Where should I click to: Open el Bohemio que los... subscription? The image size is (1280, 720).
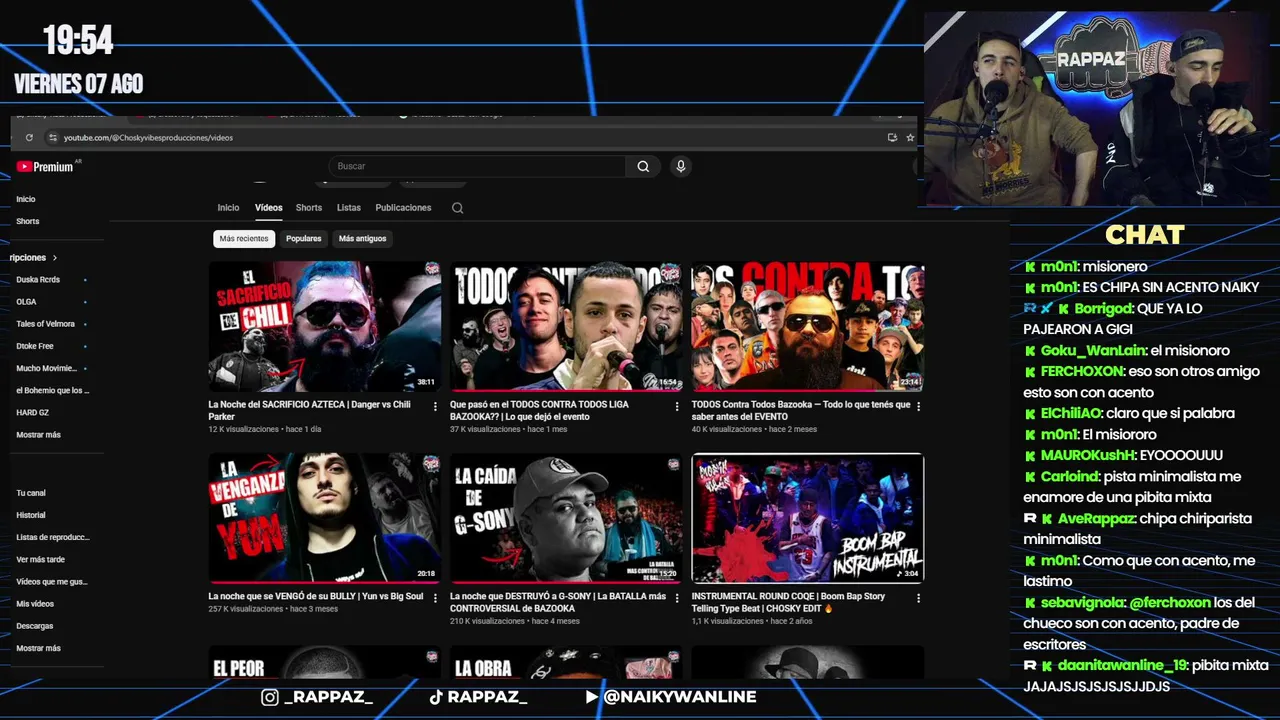[x=53, y=390]
